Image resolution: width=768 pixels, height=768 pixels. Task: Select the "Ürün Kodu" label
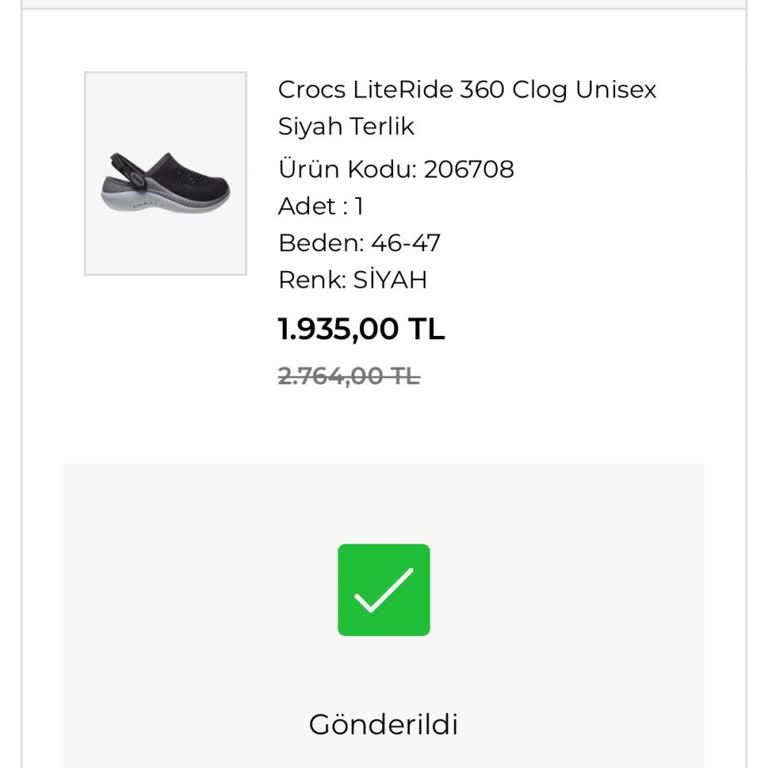point(347,169)
